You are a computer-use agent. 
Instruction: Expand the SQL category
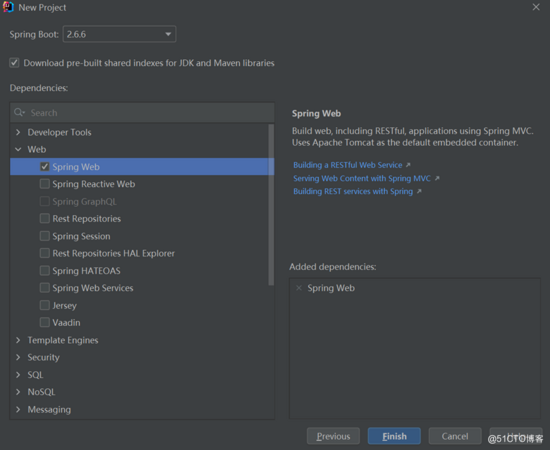point(18,375)
